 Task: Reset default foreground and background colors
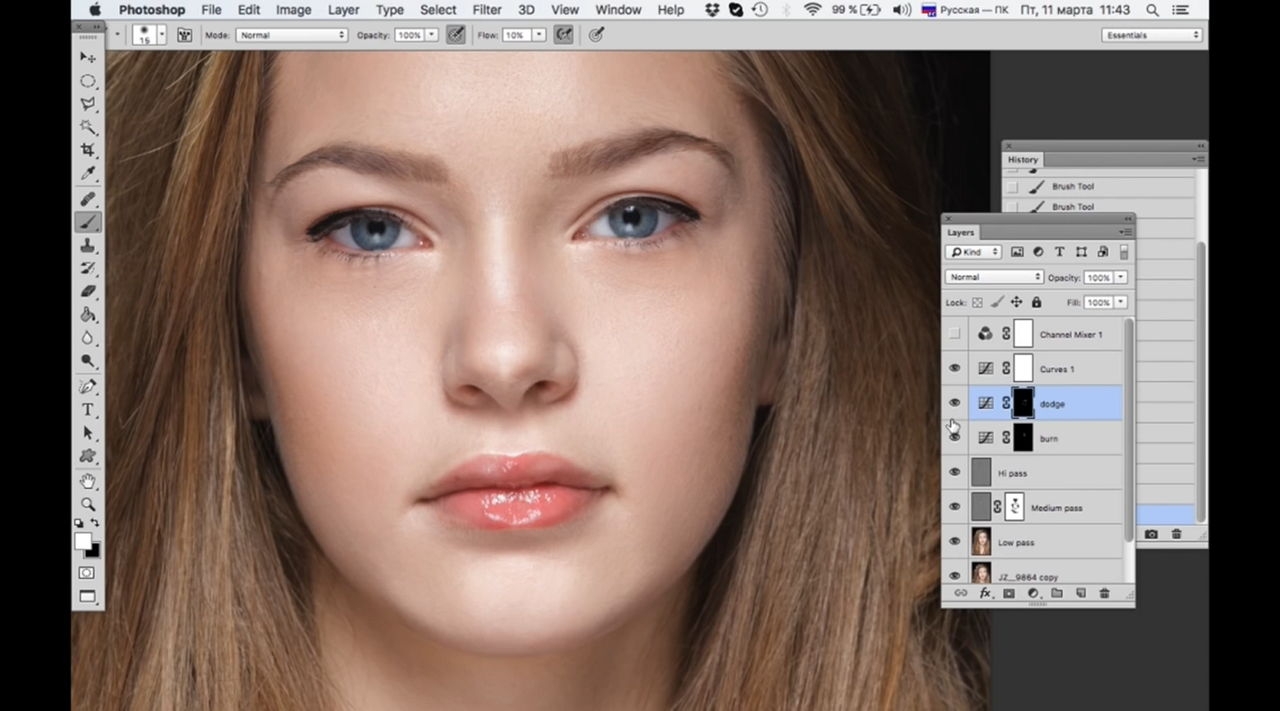coord(79,523)
